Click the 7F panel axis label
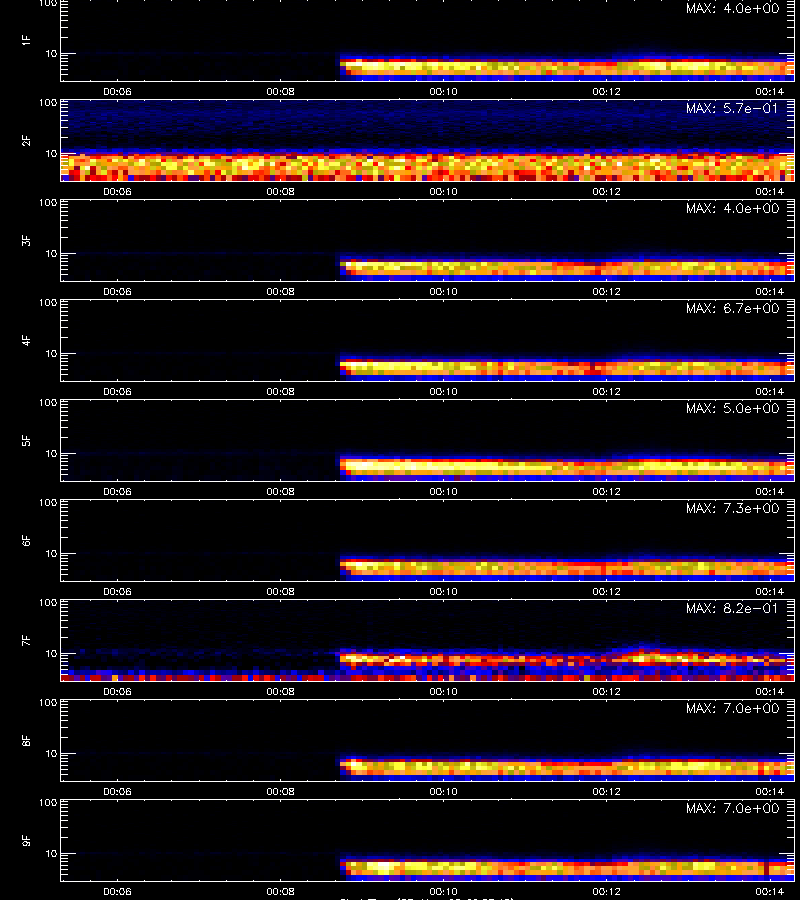Viewport: 800px width, 900px height. click(26, 641)
